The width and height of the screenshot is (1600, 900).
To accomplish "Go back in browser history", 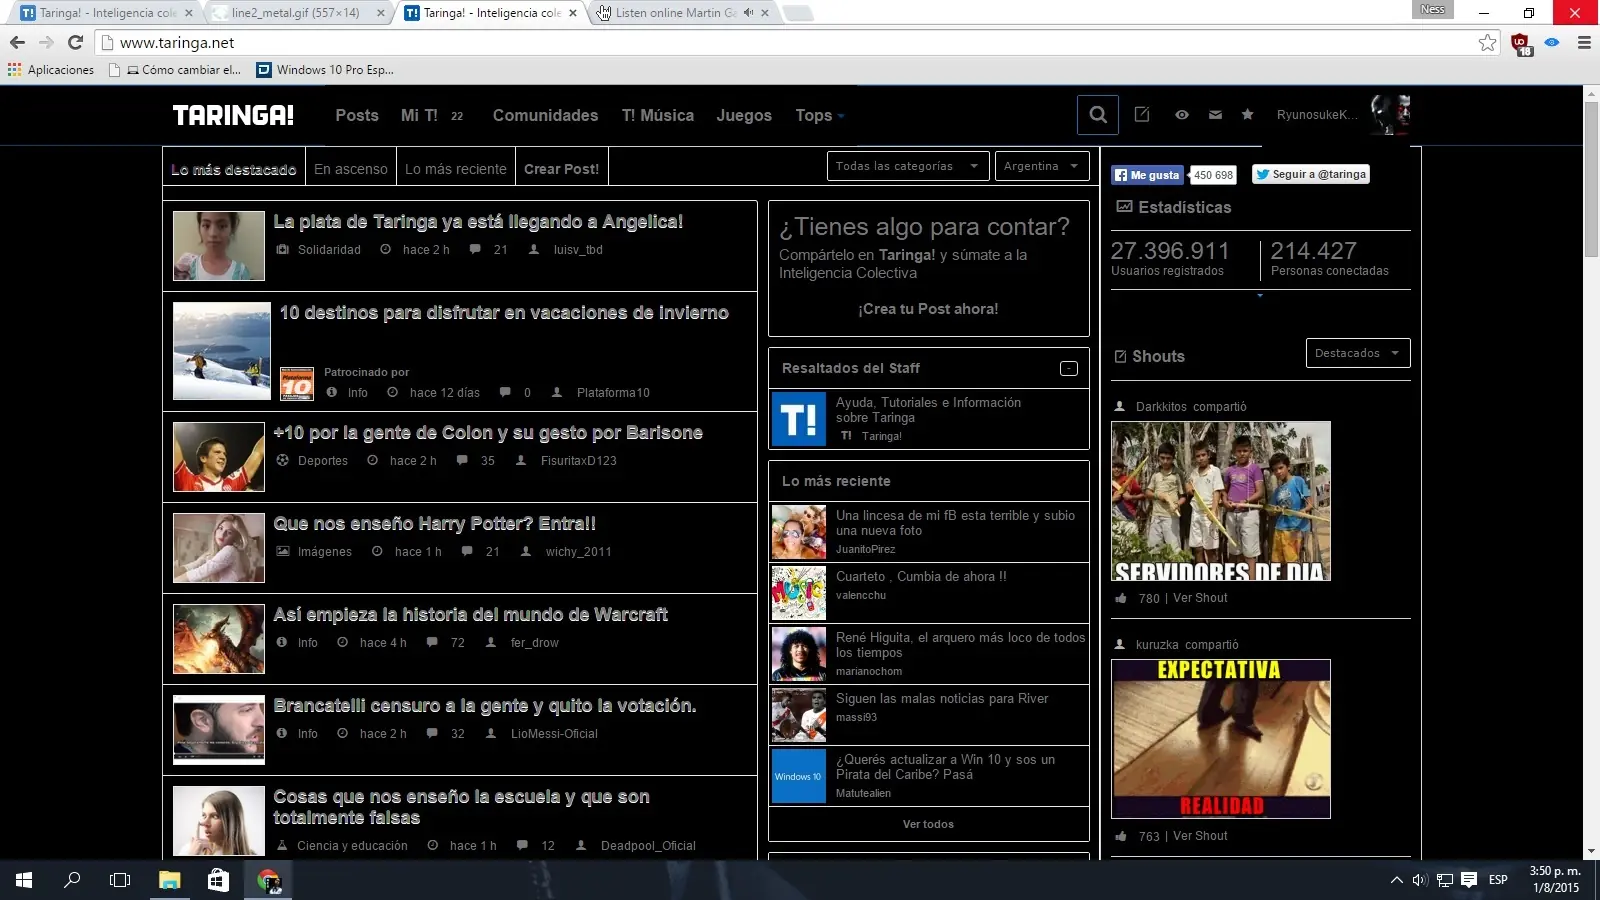I will (x=17, y=42).
